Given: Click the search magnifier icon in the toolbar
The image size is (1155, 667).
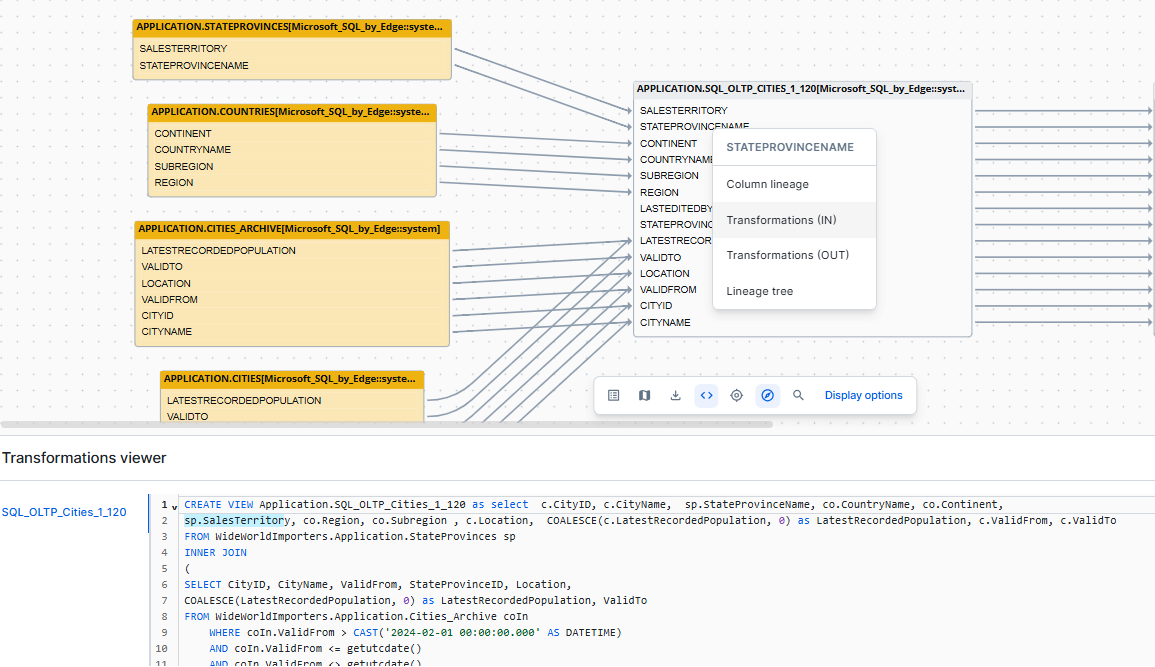Looking at the screenshot, I should 798,395.
